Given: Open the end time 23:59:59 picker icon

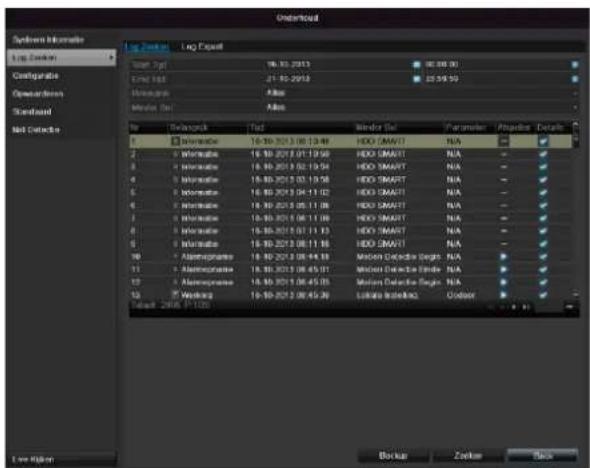Looking at the screenshot, I should point(575,79).
